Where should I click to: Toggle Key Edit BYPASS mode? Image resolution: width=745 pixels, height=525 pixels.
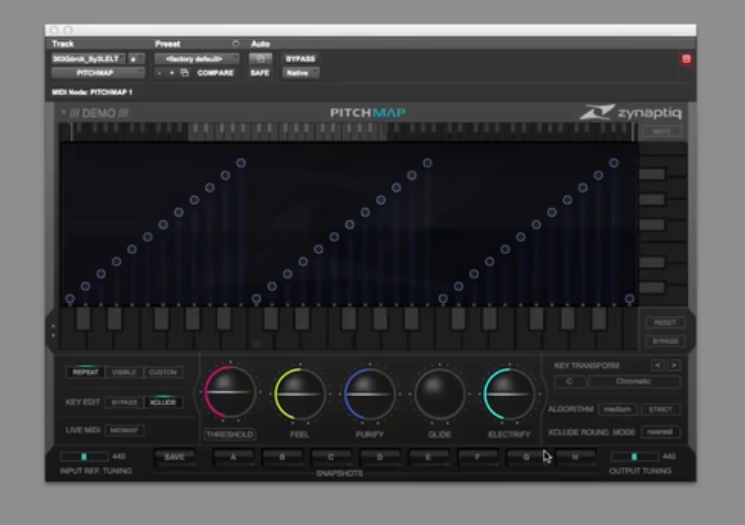pos(124,402)
